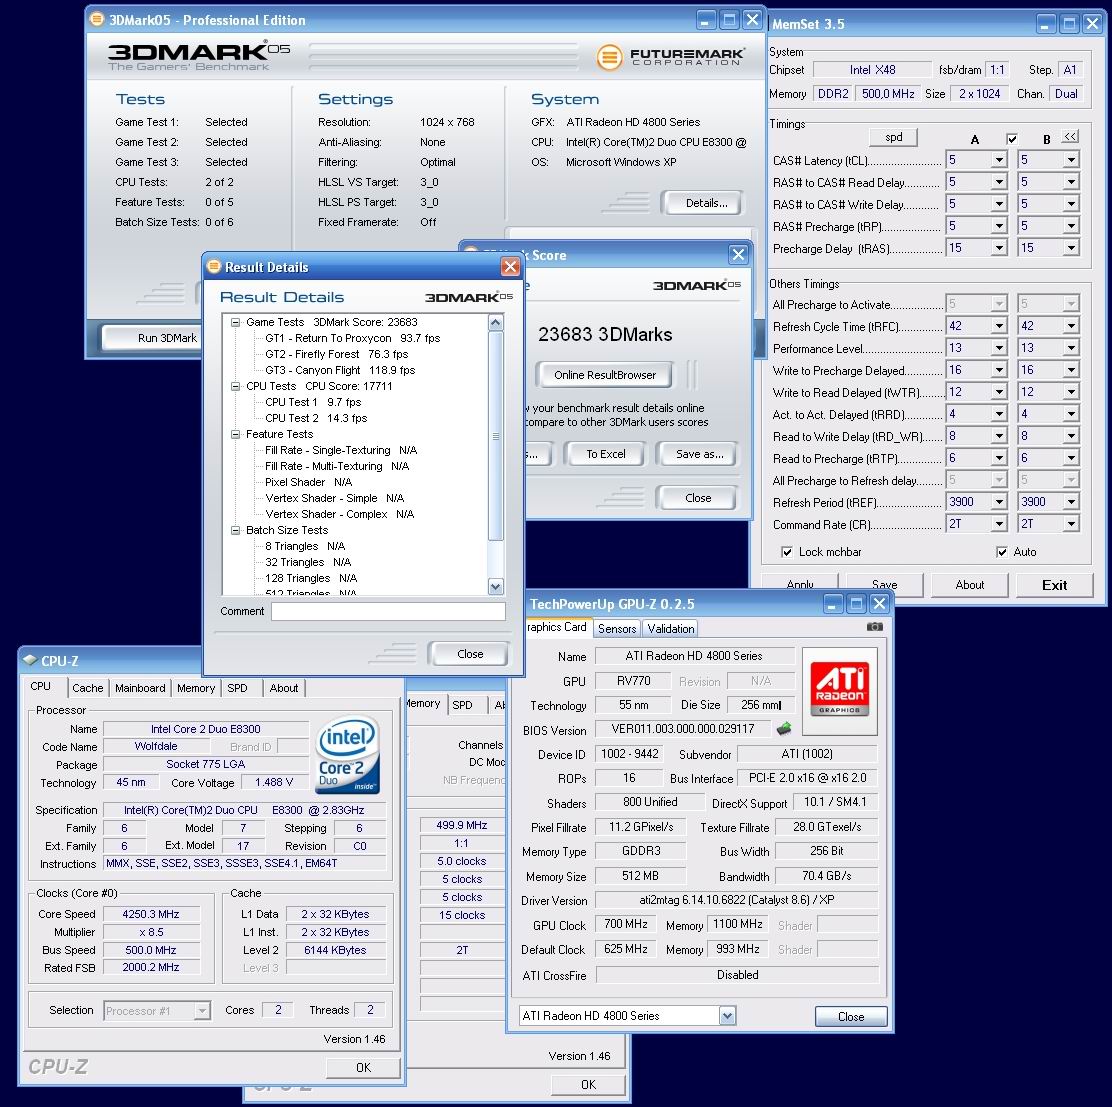Open Refresh Period (tREF) channel B dropdown
The image size is (1112, 1107).
click(1071, 502)
